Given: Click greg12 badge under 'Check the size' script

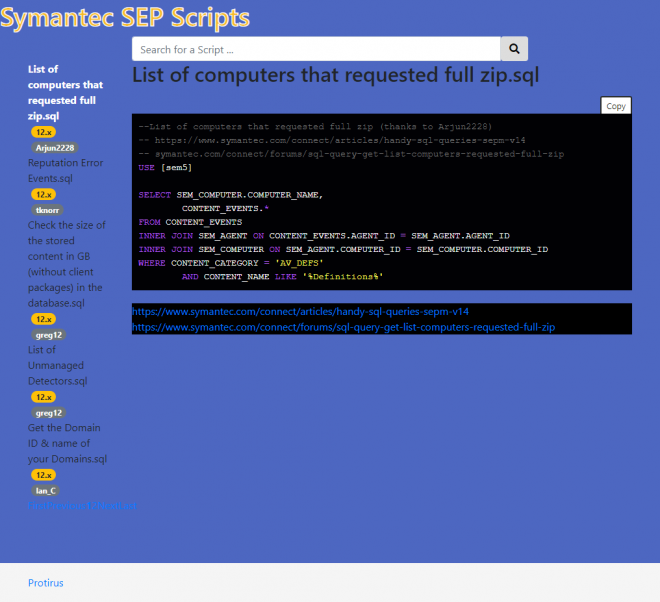Looking at the screenshot, I should tap(48, 335).
